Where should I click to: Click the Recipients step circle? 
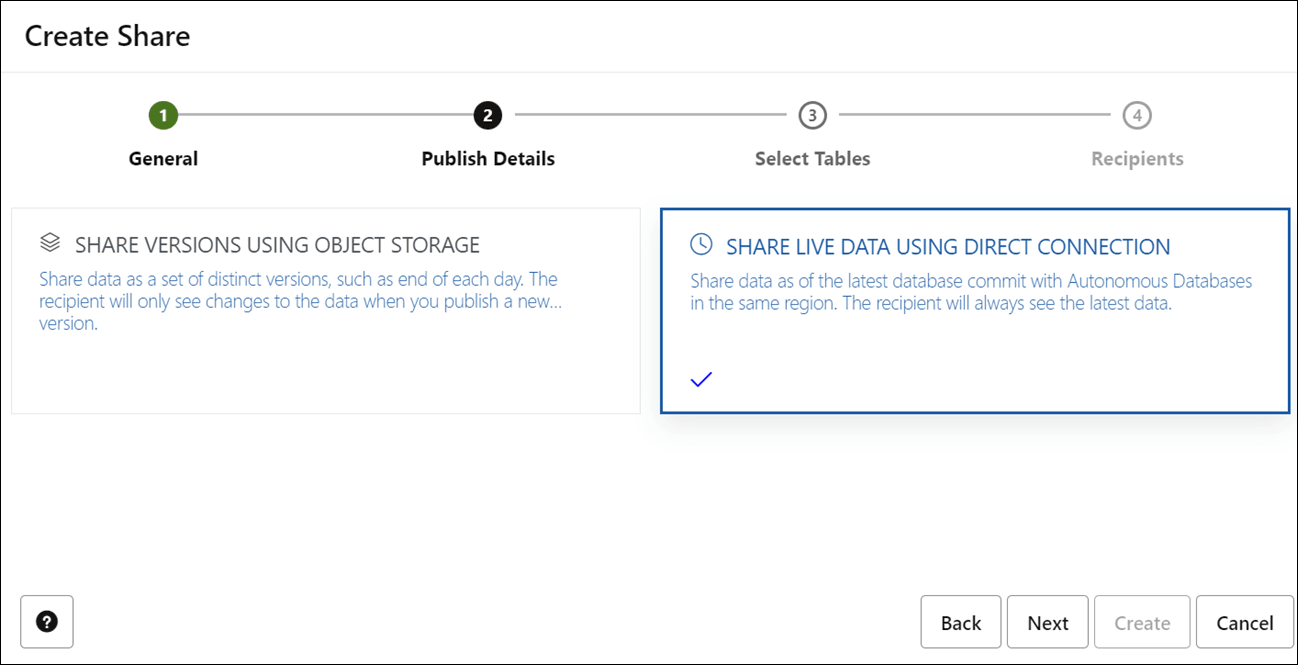(1136, 114)
